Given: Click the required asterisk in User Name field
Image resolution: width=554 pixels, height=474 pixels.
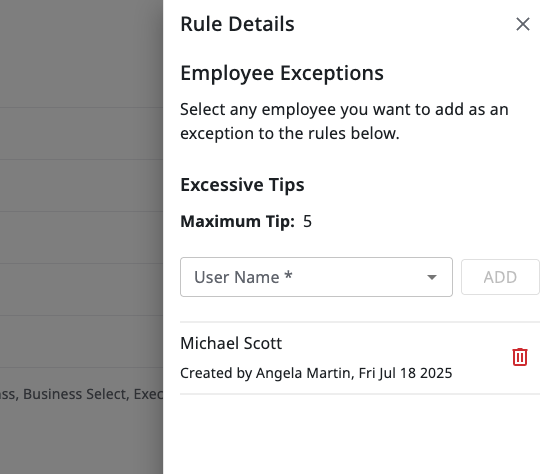Looking at the screenshot, I should pos(288,275).
